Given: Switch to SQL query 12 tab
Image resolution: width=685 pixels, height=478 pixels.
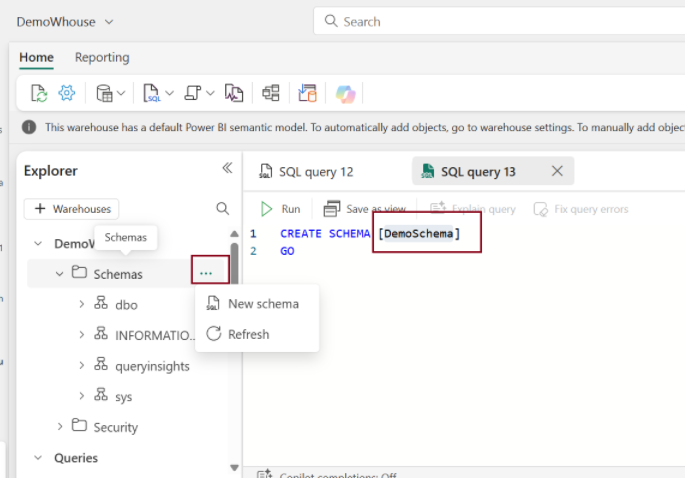Looking at the screenshot, I should 306,172.
